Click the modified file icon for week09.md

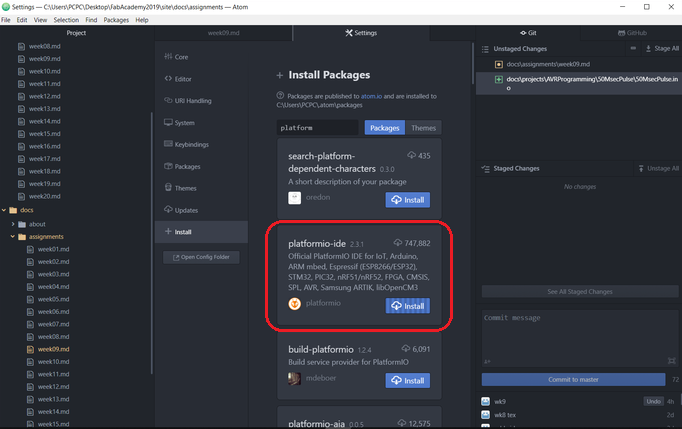498,64
